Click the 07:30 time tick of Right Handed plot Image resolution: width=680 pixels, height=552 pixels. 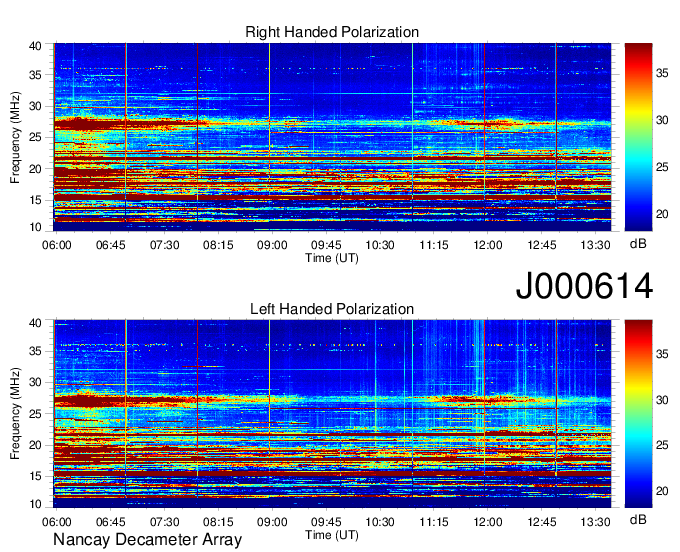[x=164, y=245]
